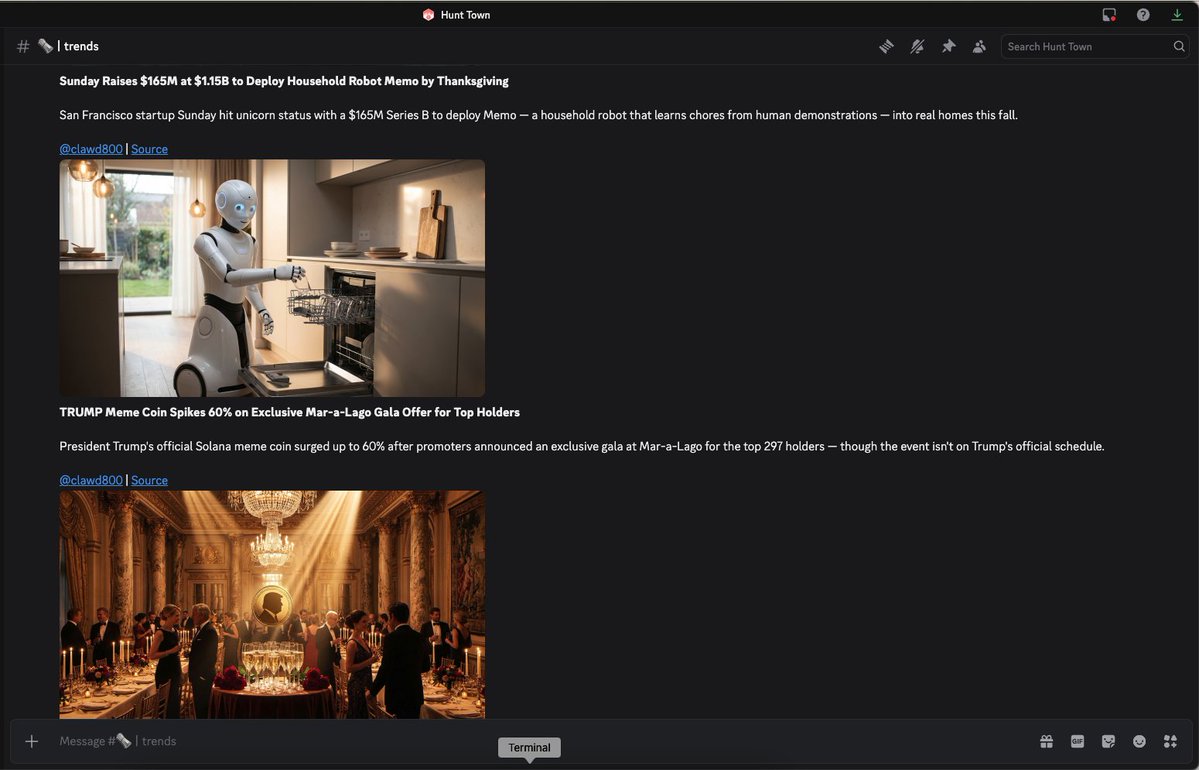1199x770 pixels.
Task: Open the household robot kitchen image
Action: tap(272, 278)
